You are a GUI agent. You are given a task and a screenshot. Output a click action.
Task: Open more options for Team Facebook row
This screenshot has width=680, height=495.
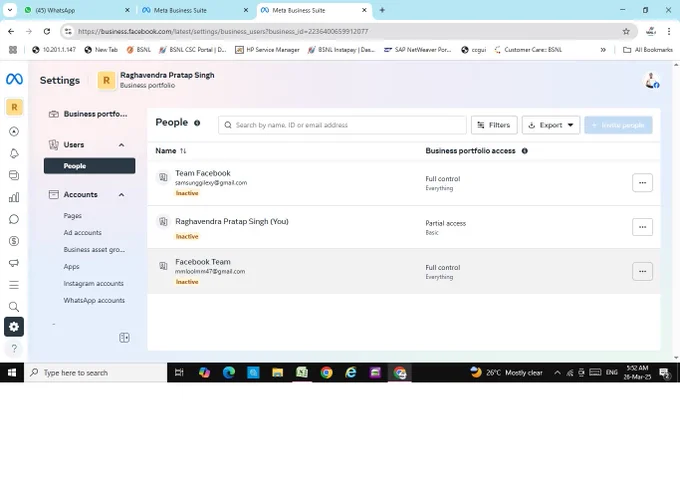642,183
